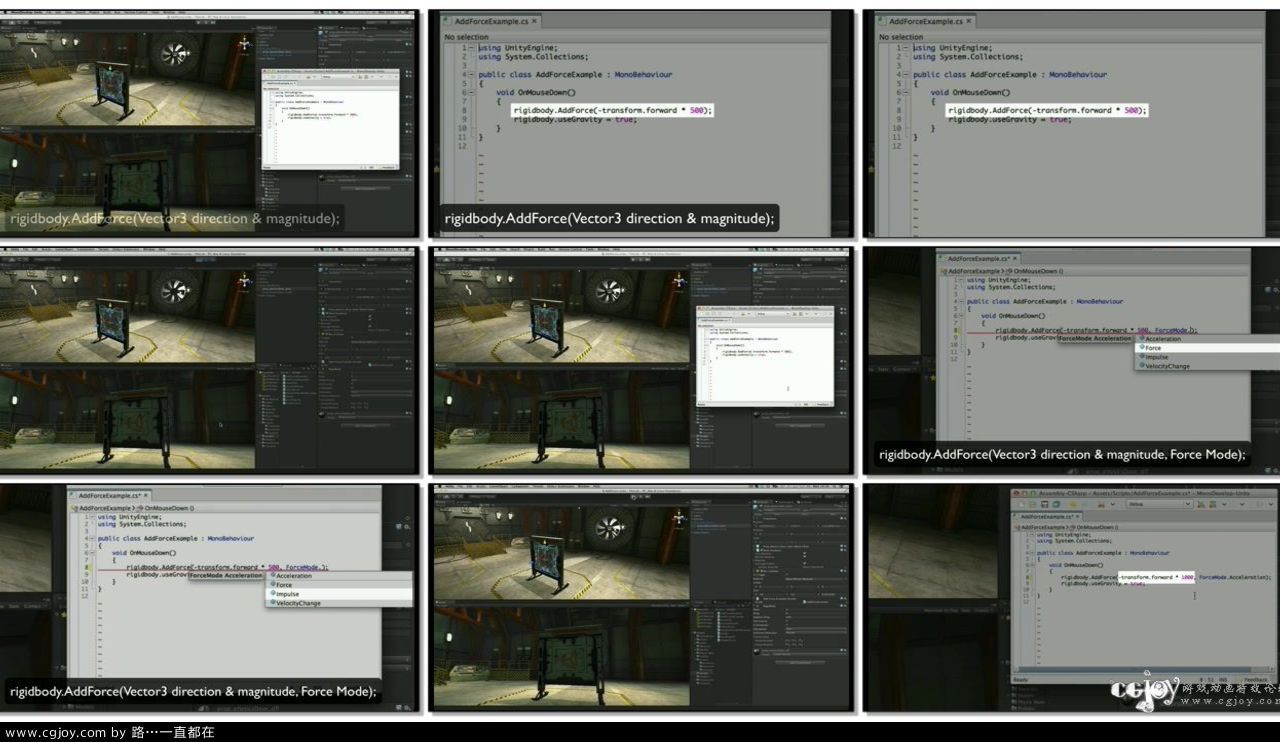Screen dimensions: 1280x742
Task: Click the 1000 value in AddForce call
Action: pyautogui.click(x=1187, y=577)
